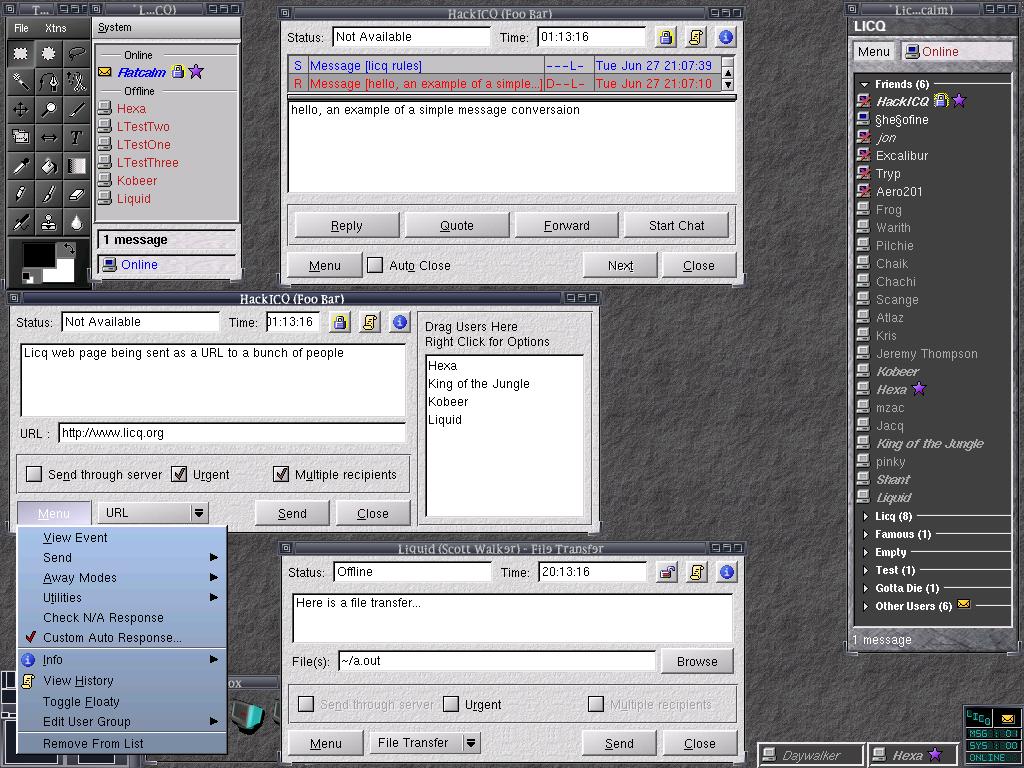Choose the fuzzy select magic wand tool
The width and height of the screenshot is (1024, 768).
21,82
